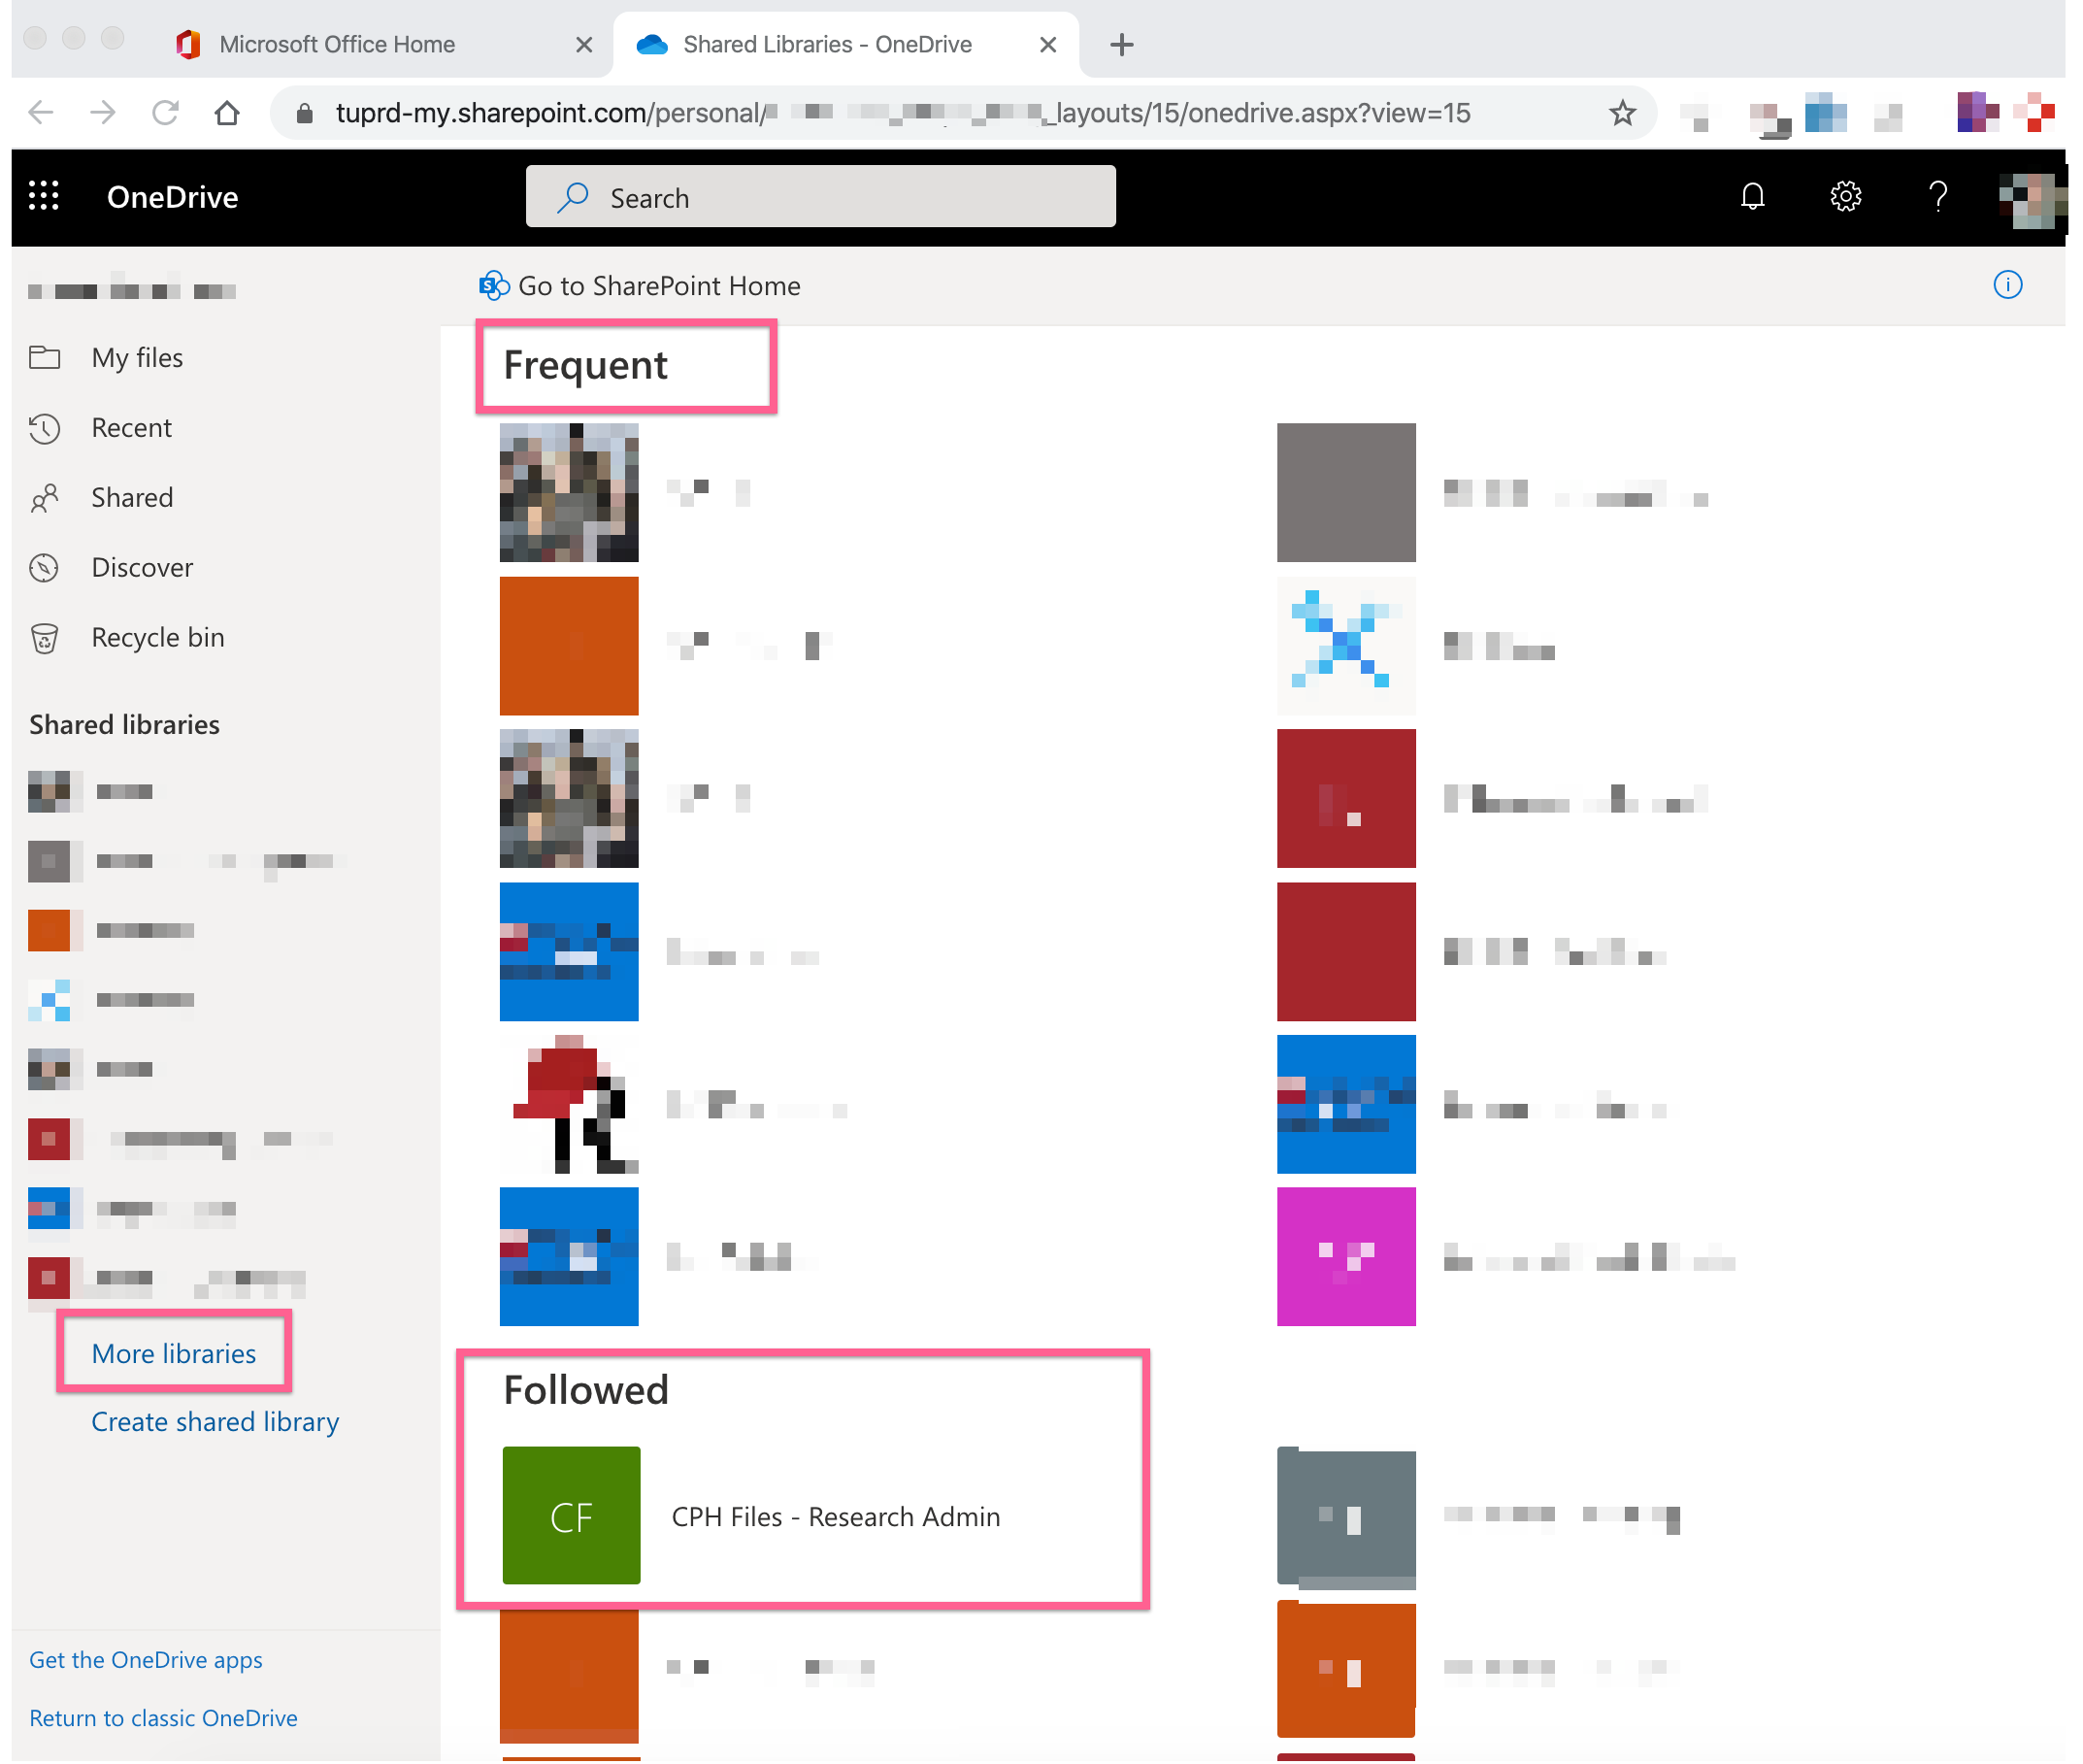Click the Recent clock icon
The width and height of the screenshot is (2083, 1764).
click(45, 428)
